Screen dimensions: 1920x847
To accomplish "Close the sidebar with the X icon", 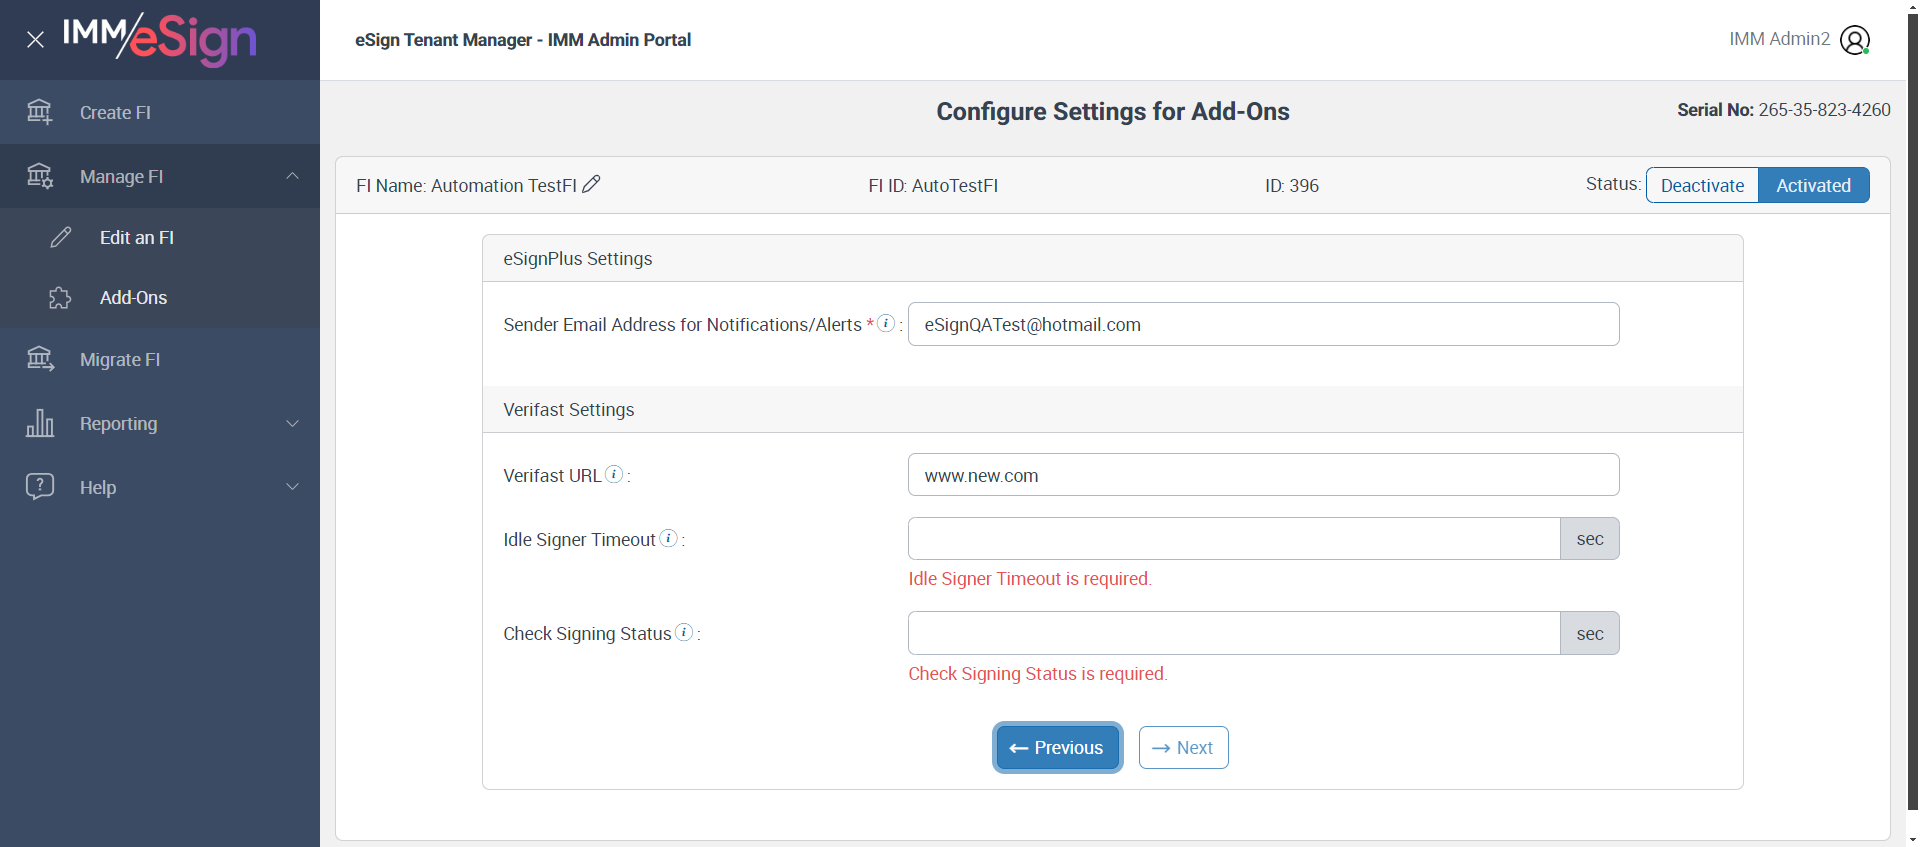I will (x=35, y=40).
